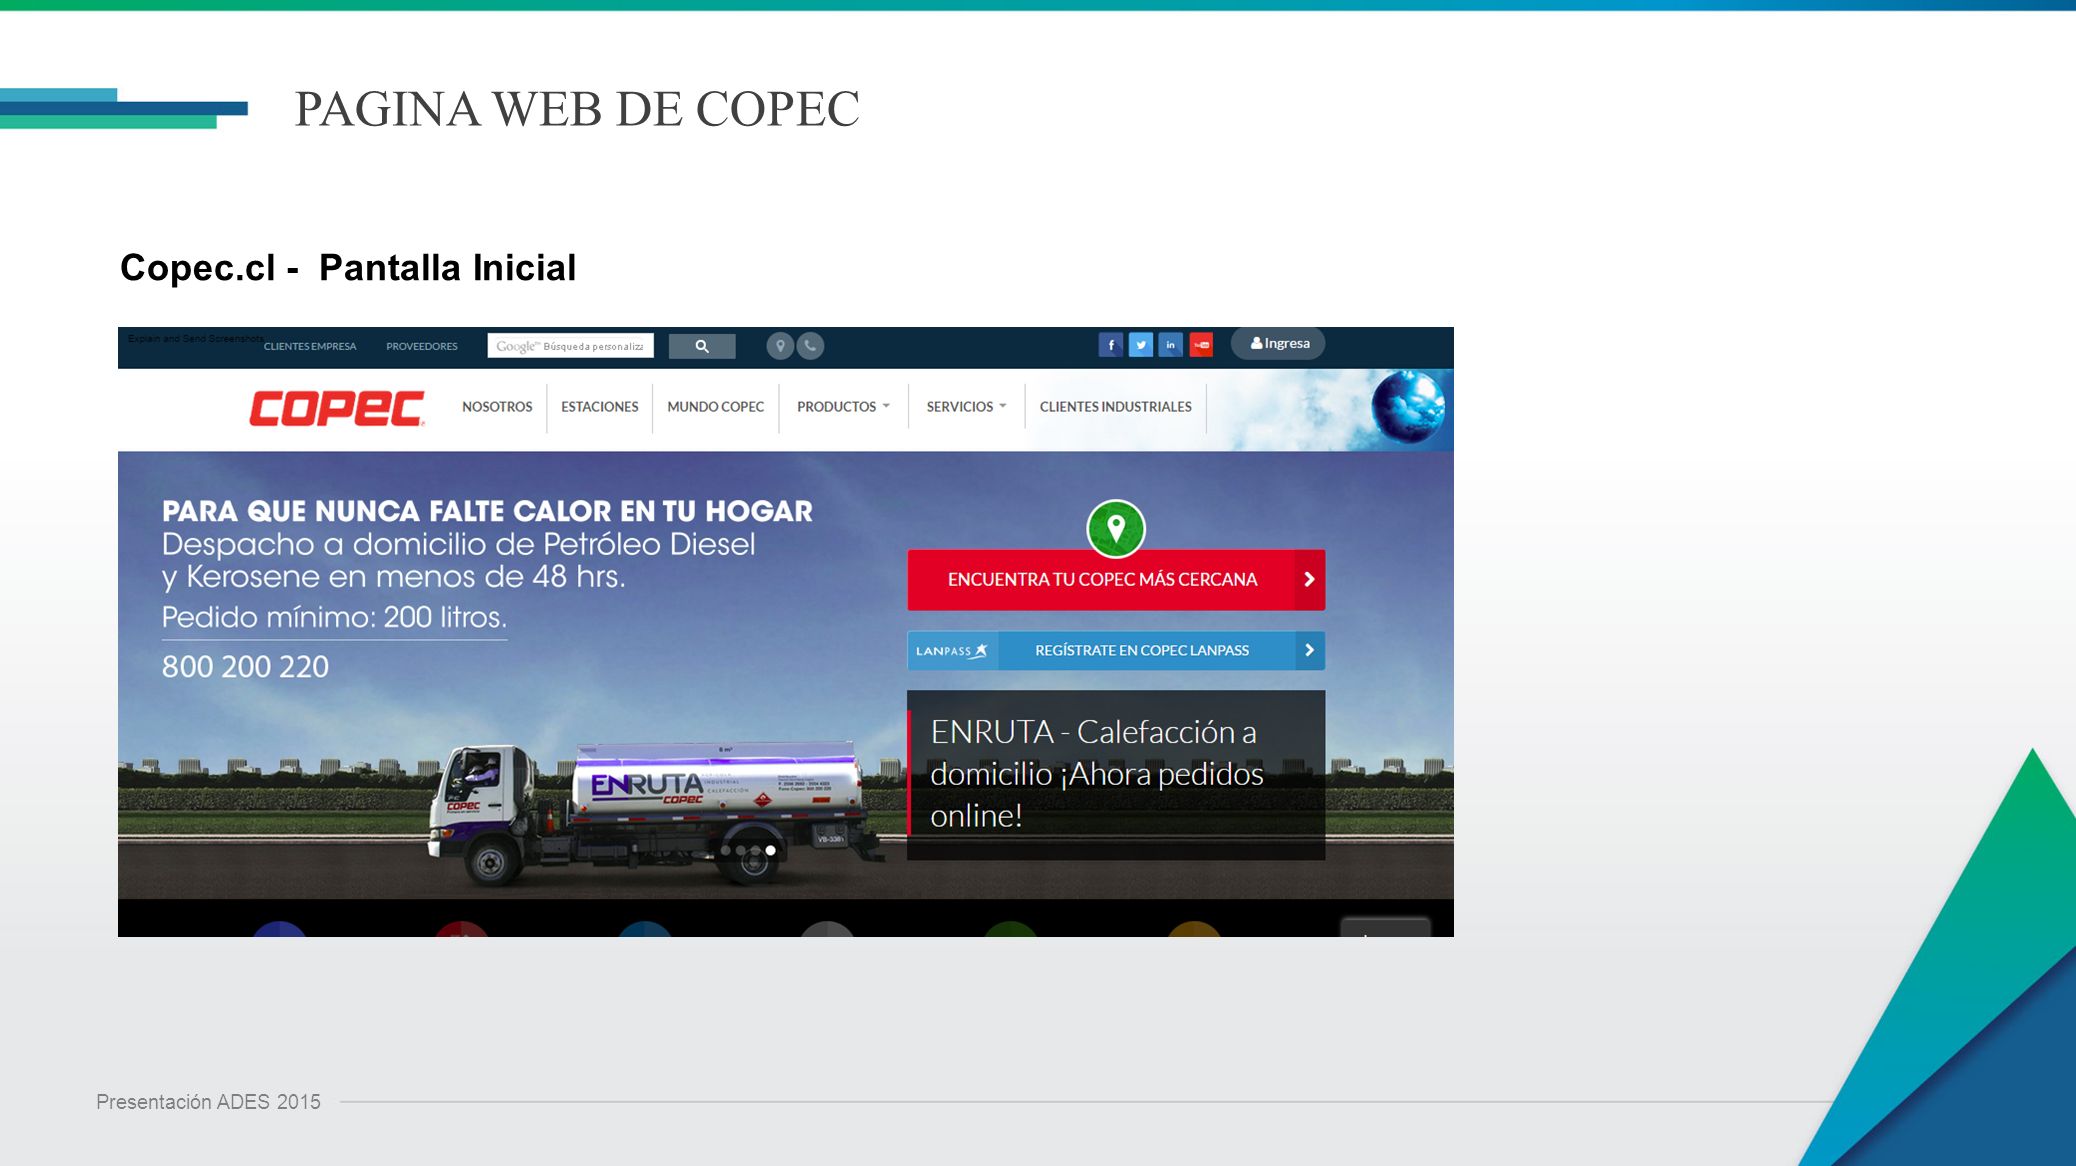The height and width of the screenshot is (1166, 2076).
Task: Click phone number 800 200 220
Action: 245,667
